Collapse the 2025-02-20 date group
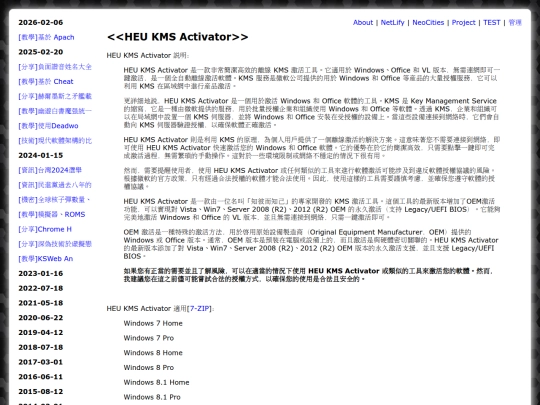Image resolution: width=540 pixels, height=405 pixels. coord(41,52)
